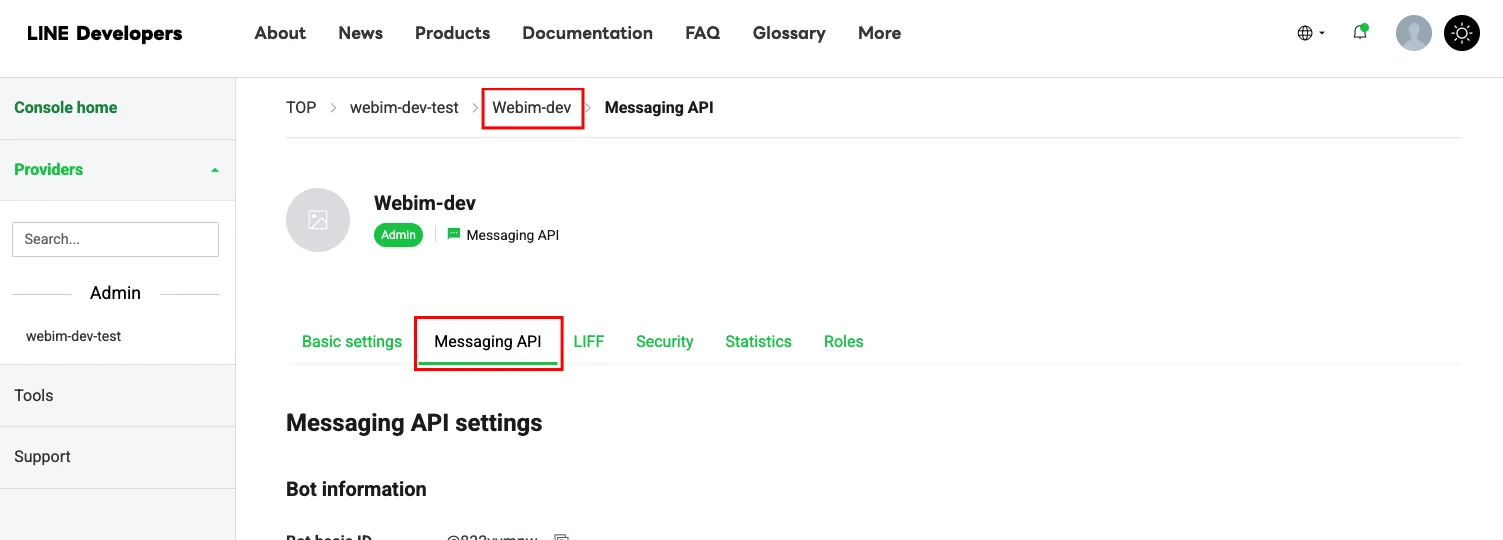The width and height of the screenshot is (1503, 540).
Task: Toggle the light/dark theme button
Action: point(1462,33)
